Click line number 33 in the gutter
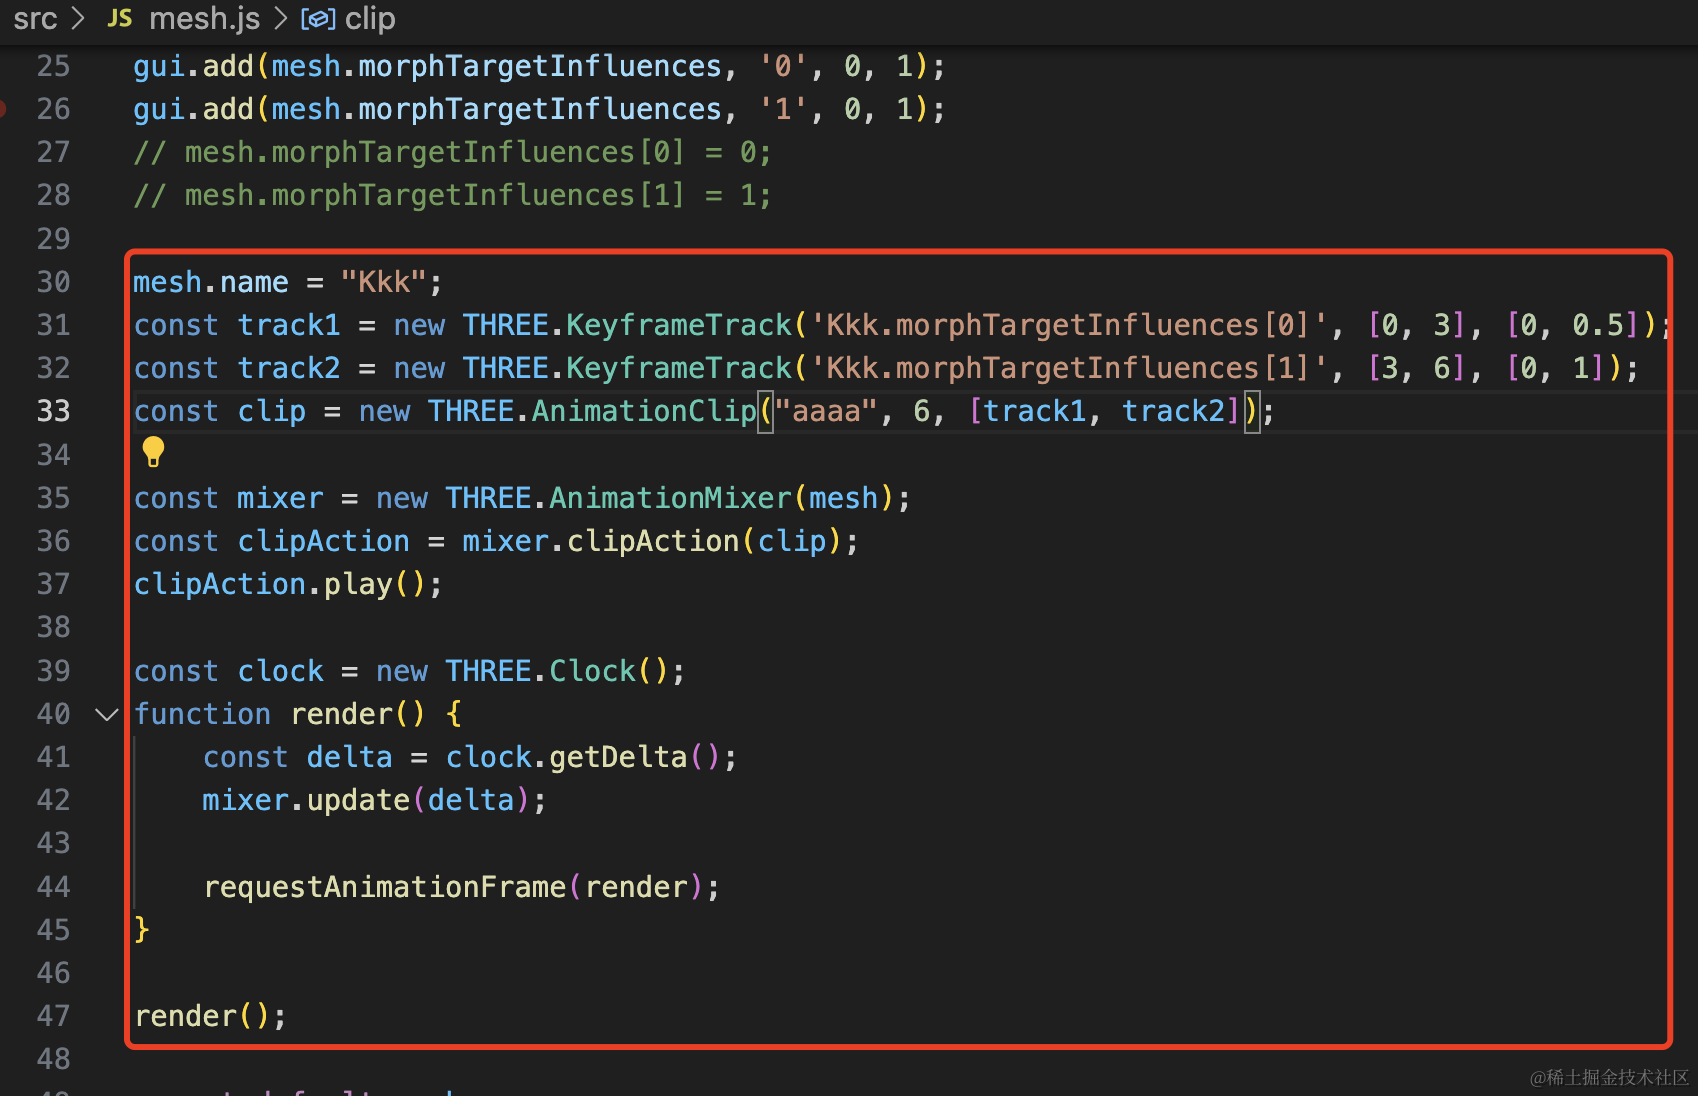Screen dimensions: 1698x1096 coord(53,411)
